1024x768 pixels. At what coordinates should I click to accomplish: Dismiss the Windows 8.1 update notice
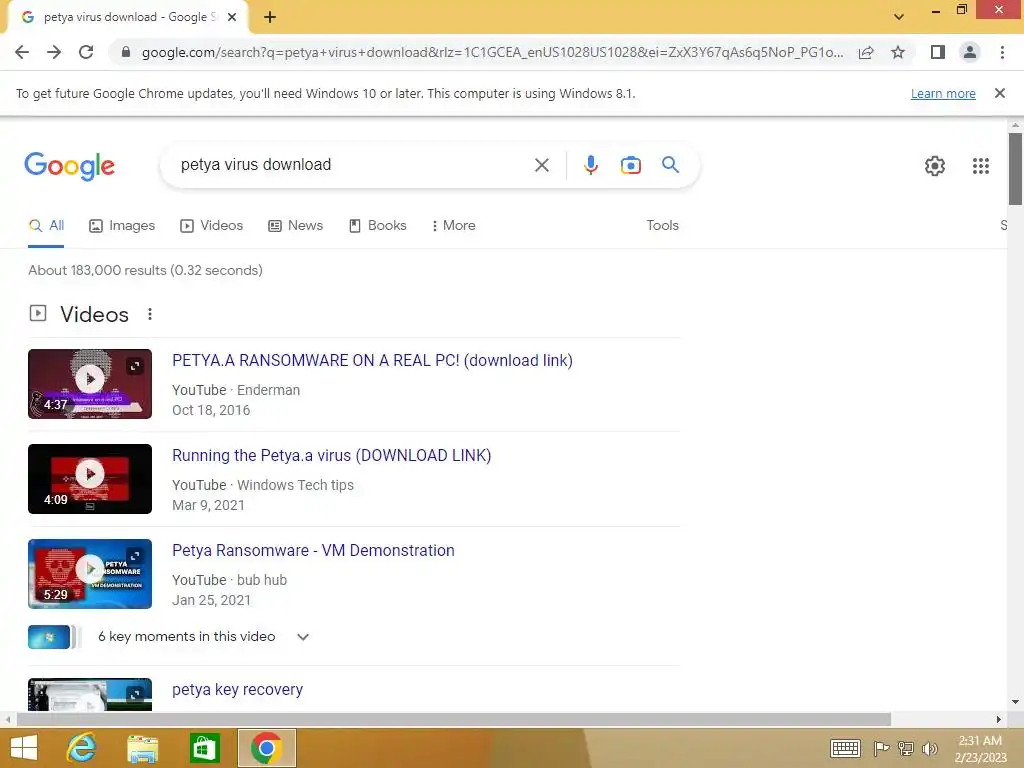click(999, 93)
